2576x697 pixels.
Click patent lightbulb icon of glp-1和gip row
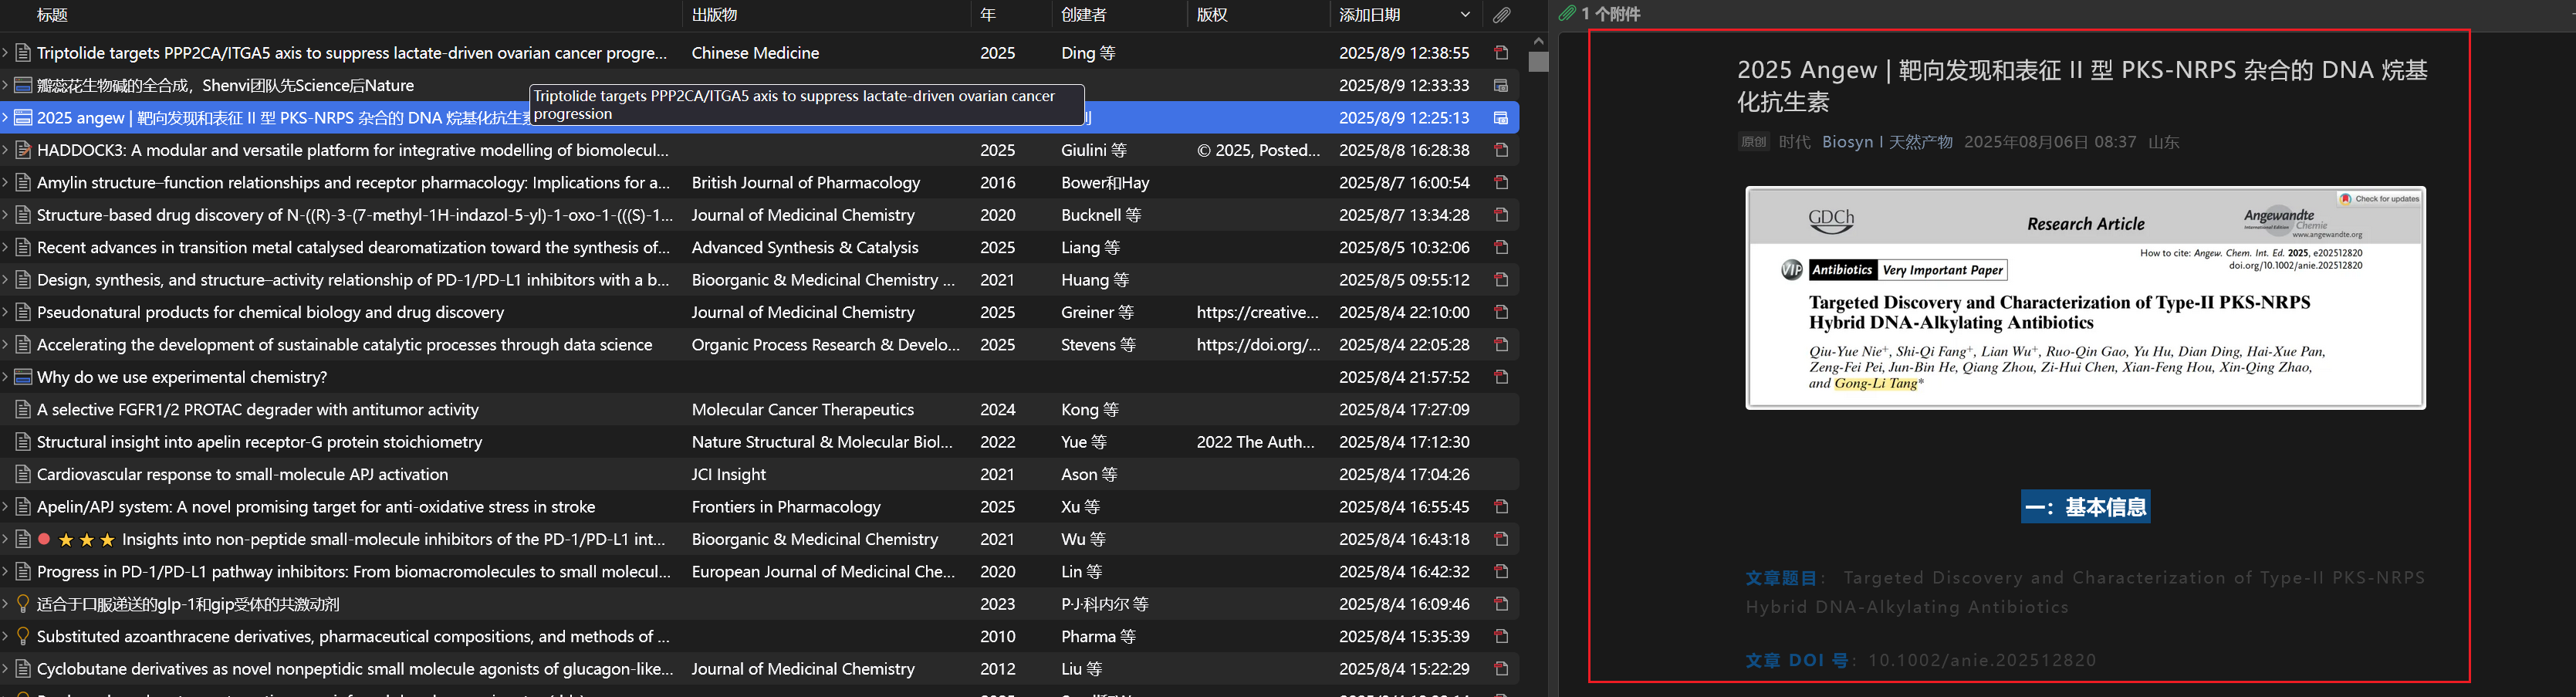point(23,604)
